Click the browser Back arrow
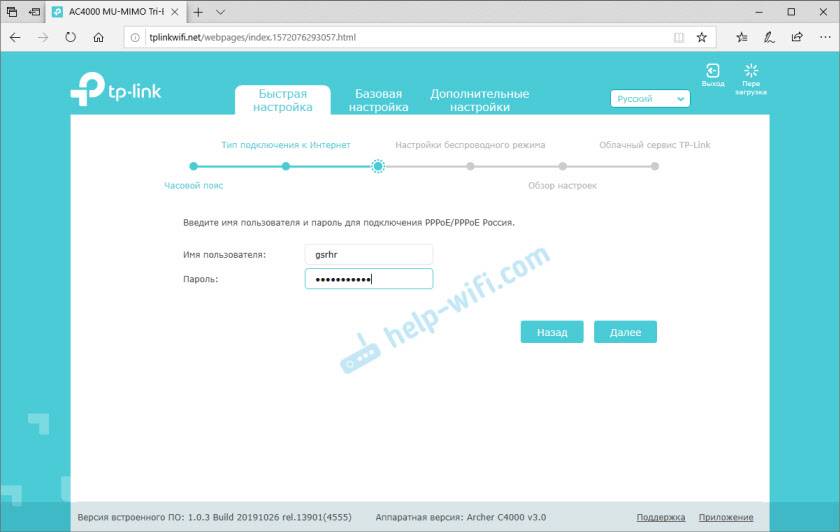Viewport: 840px width, 532px height. click(15, 38)
